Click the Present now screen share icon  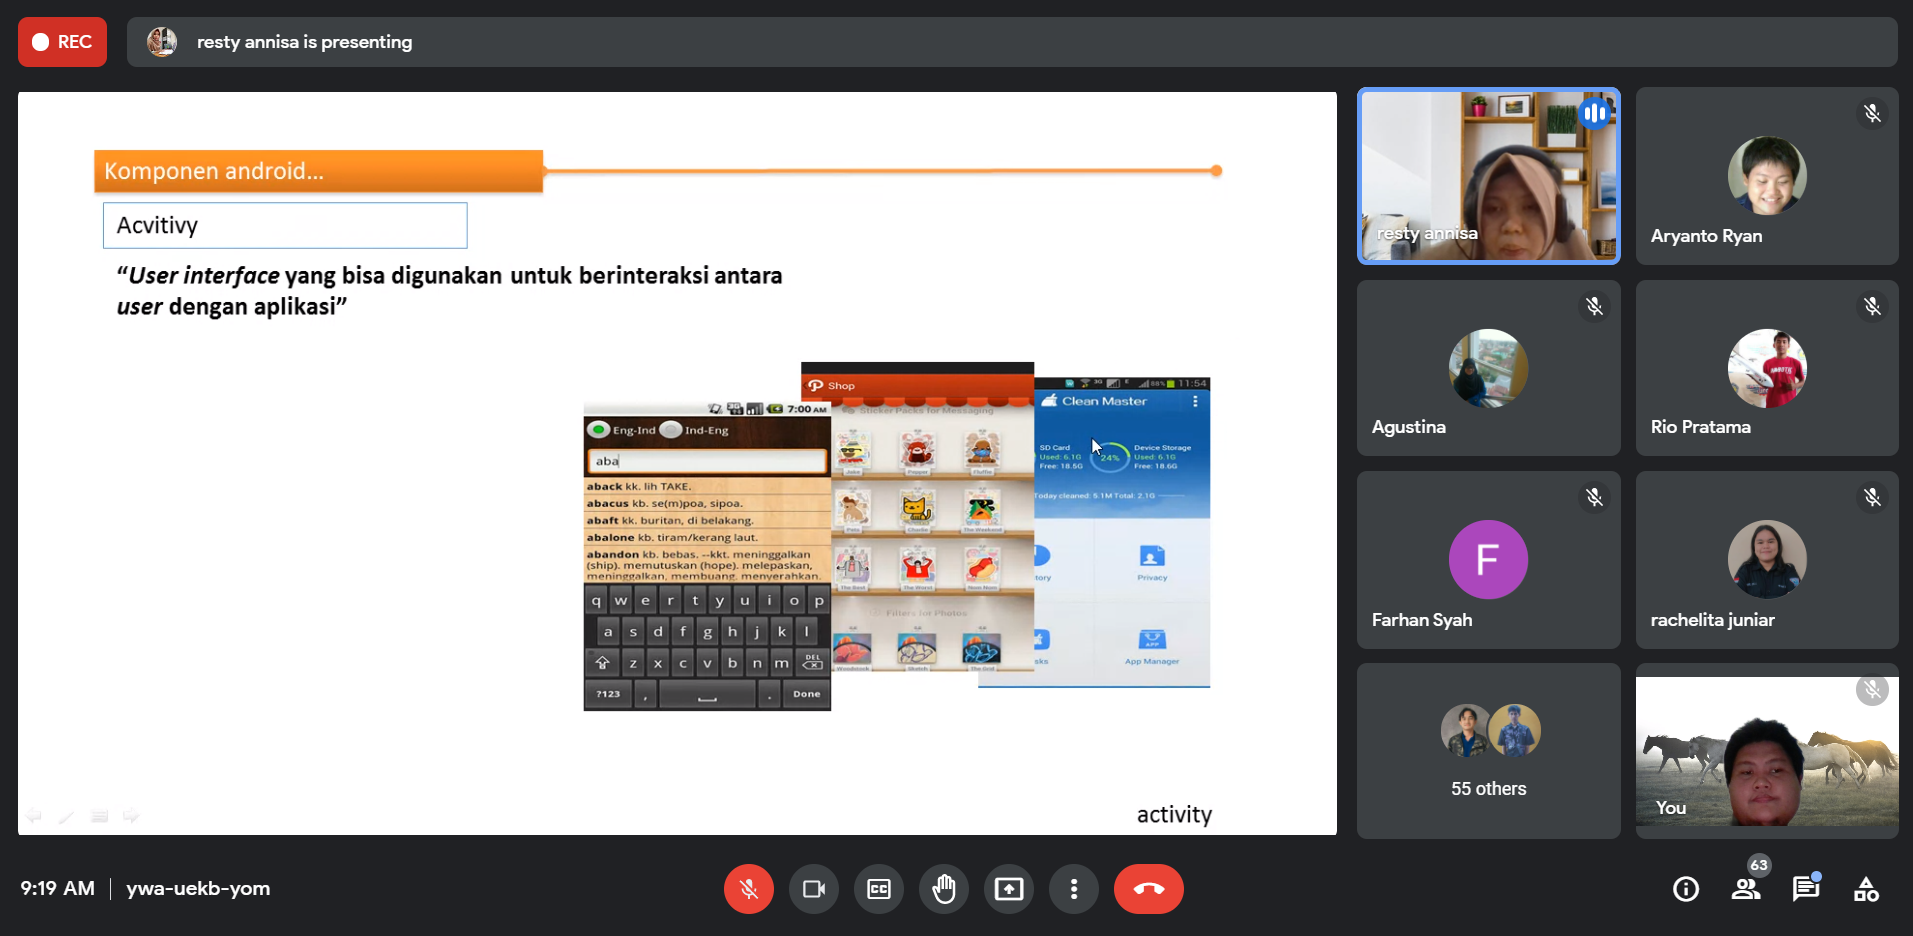[1008, 889]
